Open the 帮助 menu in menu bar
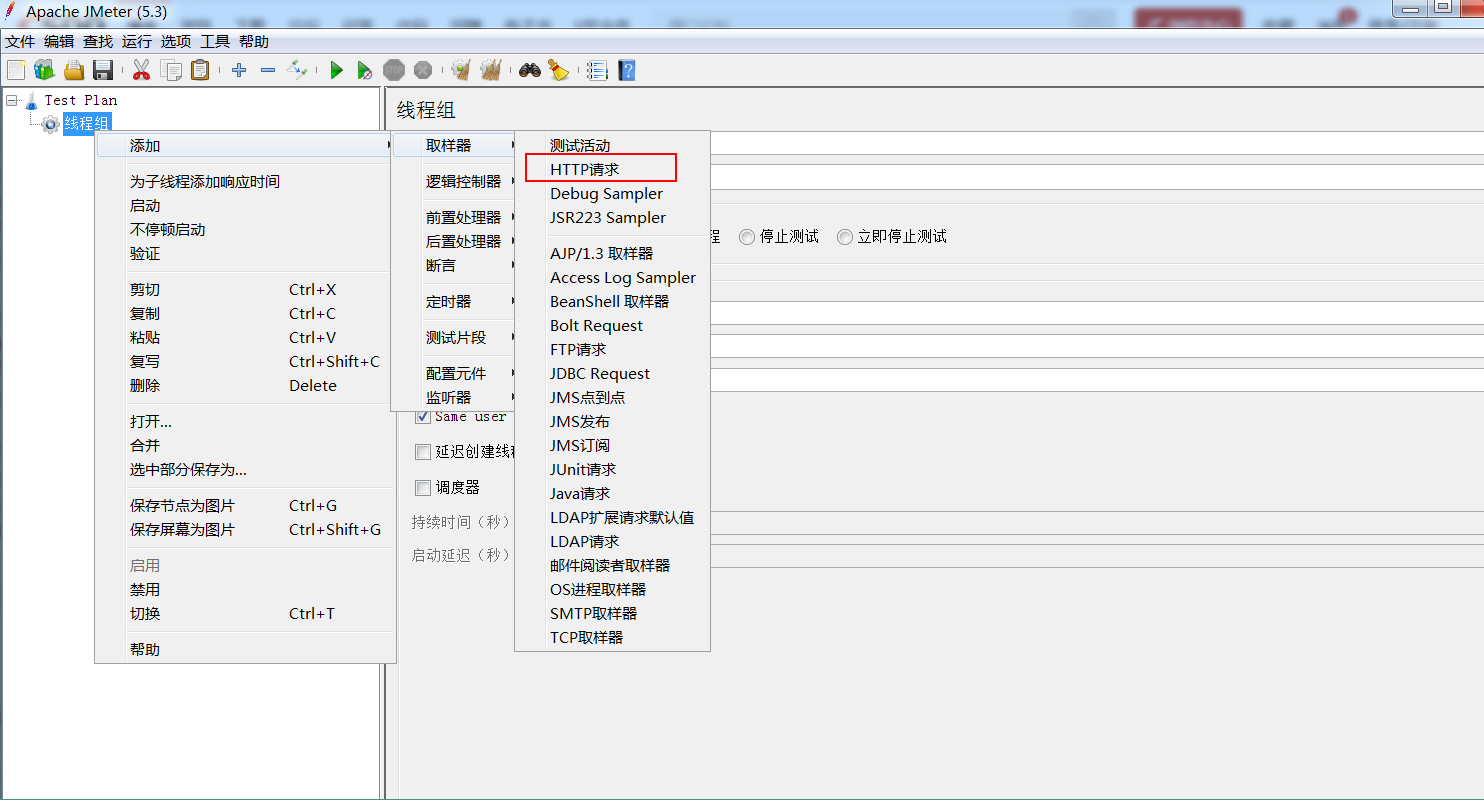This screenshot has height=801, width=1484. point(254,42)
